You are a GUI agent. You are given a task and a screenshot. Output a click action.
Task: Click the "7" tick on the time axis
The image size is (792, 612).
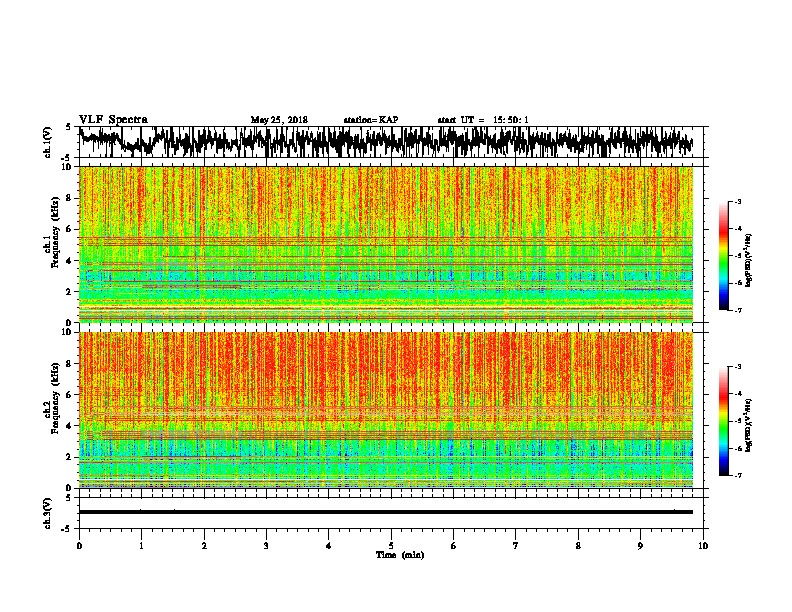click(x=516, y=546)
